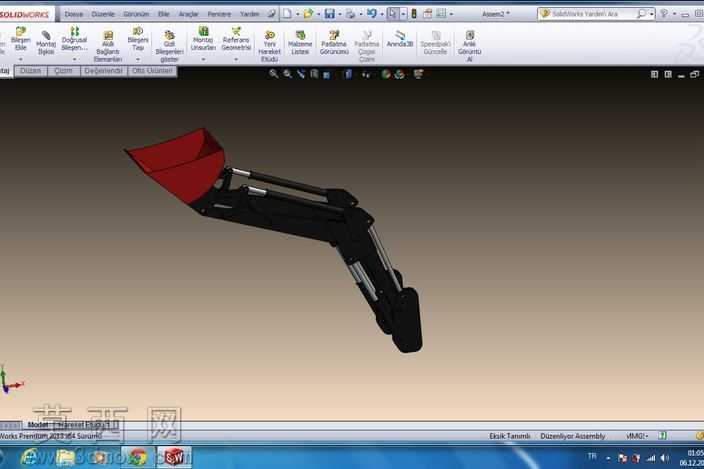Expand the dropdown under Bileşen Ekle
Viewport: 704px width, 469px height.
[21, 59]
